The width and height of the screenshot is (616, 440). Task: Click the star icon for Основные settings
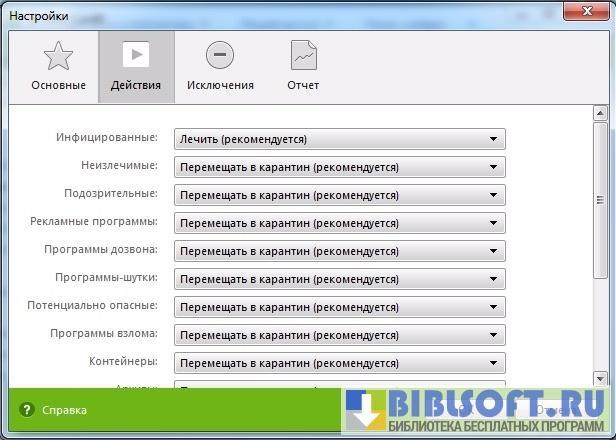pyautogui.click(x=58, y=55)
